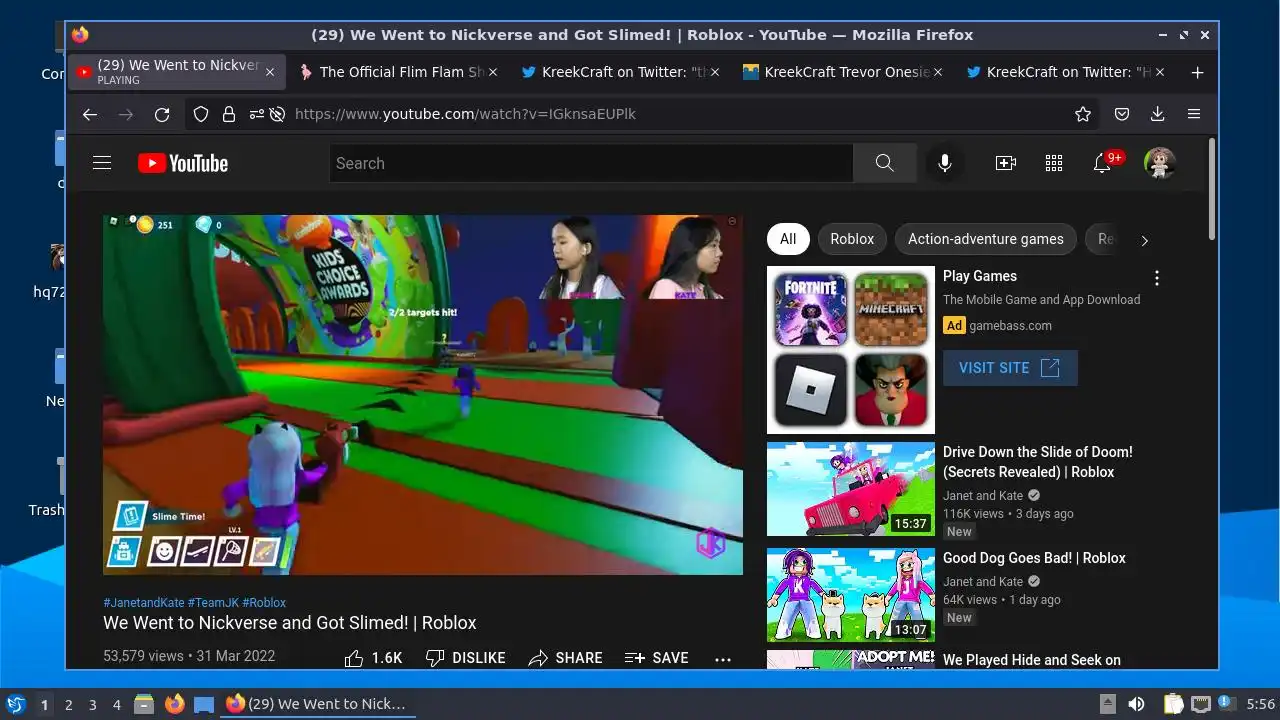
Task: Click the address bar URL
Action: point(465,114)
